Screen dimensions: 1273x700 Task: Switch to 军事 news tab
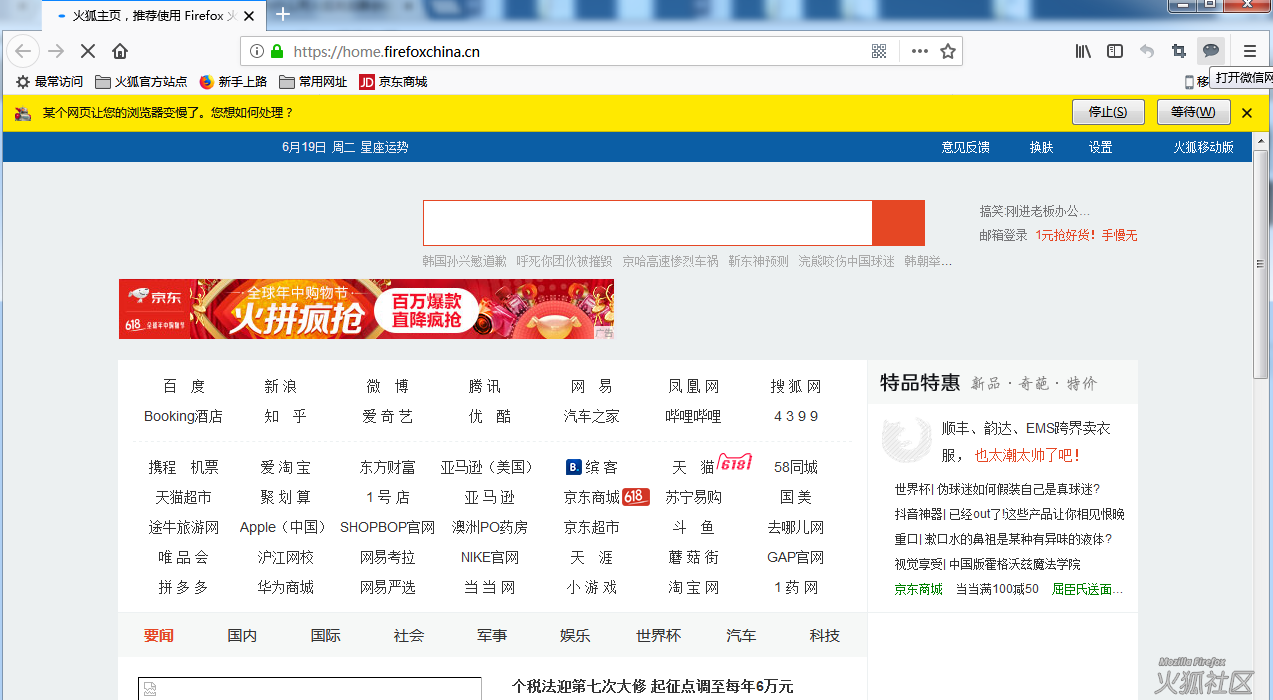point(491,635)
